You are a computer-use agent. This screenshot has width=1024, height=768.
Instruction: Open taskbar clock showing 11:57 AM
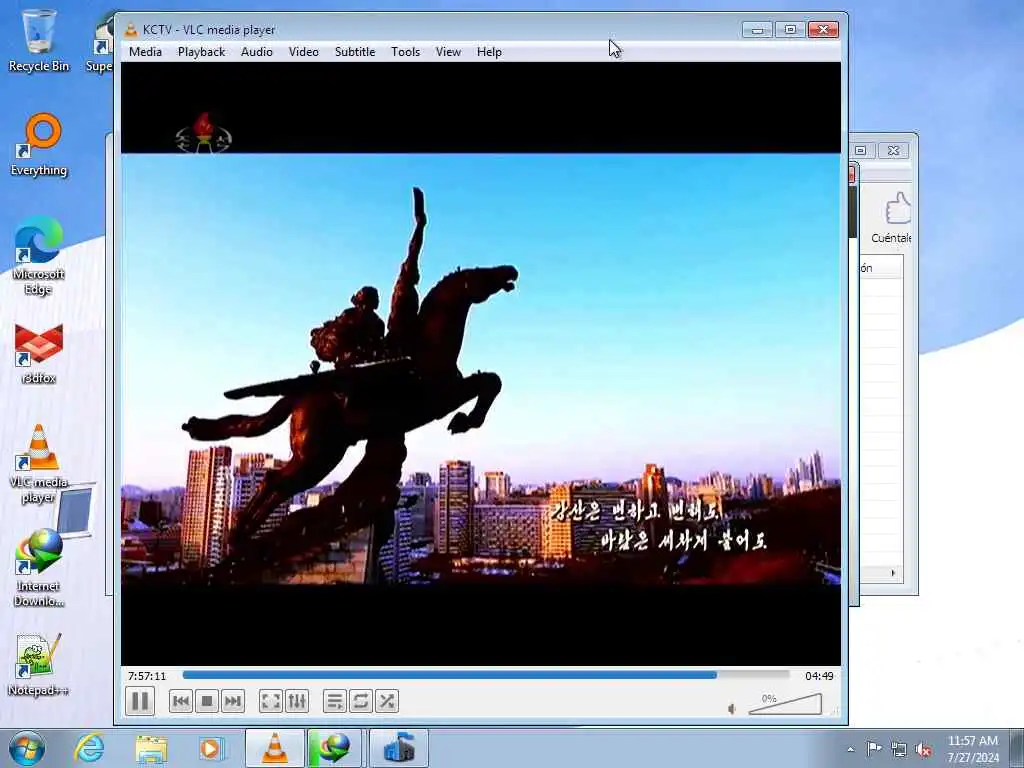[x=972, y=749]
